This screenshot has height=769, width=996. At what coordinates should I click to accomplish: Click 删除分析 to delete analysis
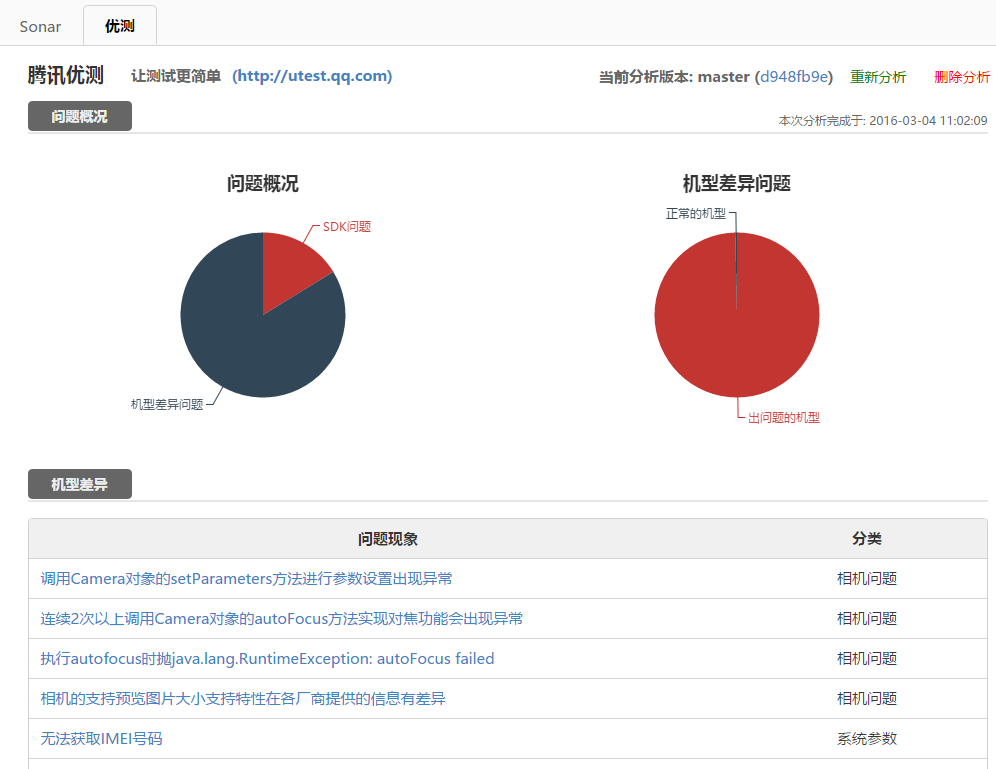[962, 77]
